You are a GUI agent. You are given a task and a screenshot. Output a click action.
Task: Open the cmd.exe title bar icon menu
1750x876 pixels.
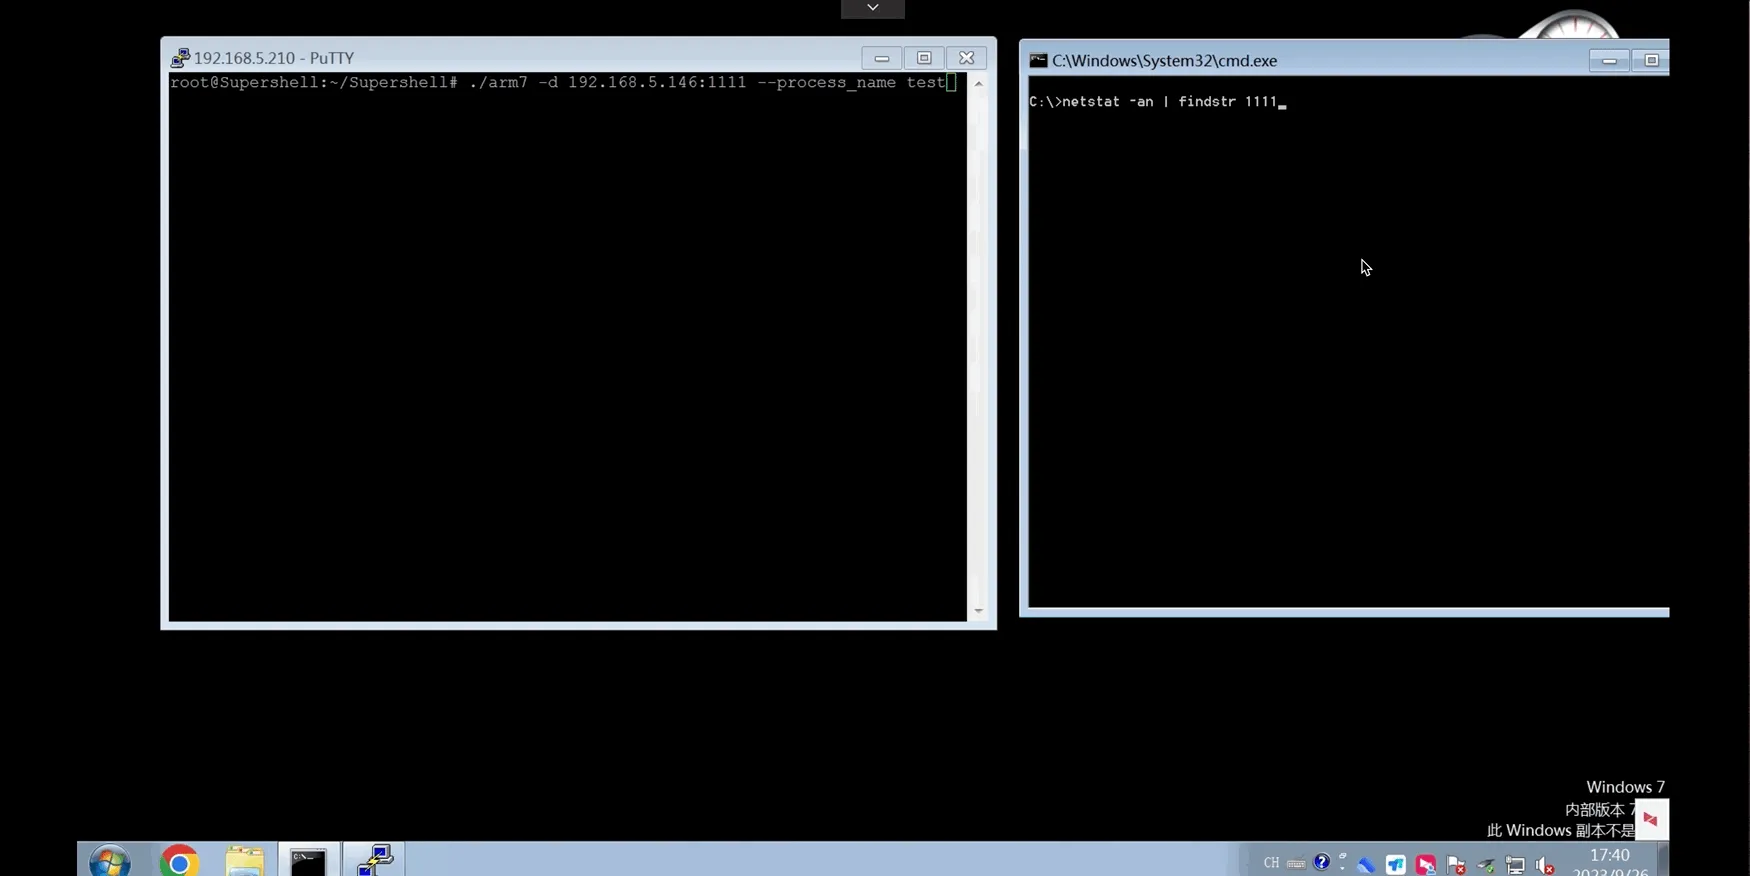[x=1038, y=61]
